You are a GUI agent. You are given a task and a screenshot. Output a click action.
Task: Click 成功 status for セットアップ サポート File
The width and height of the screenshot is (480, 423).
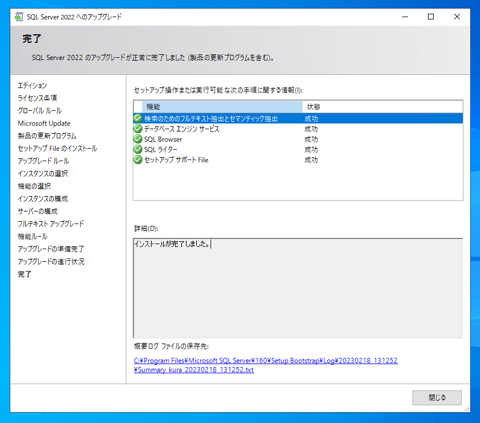311,160
